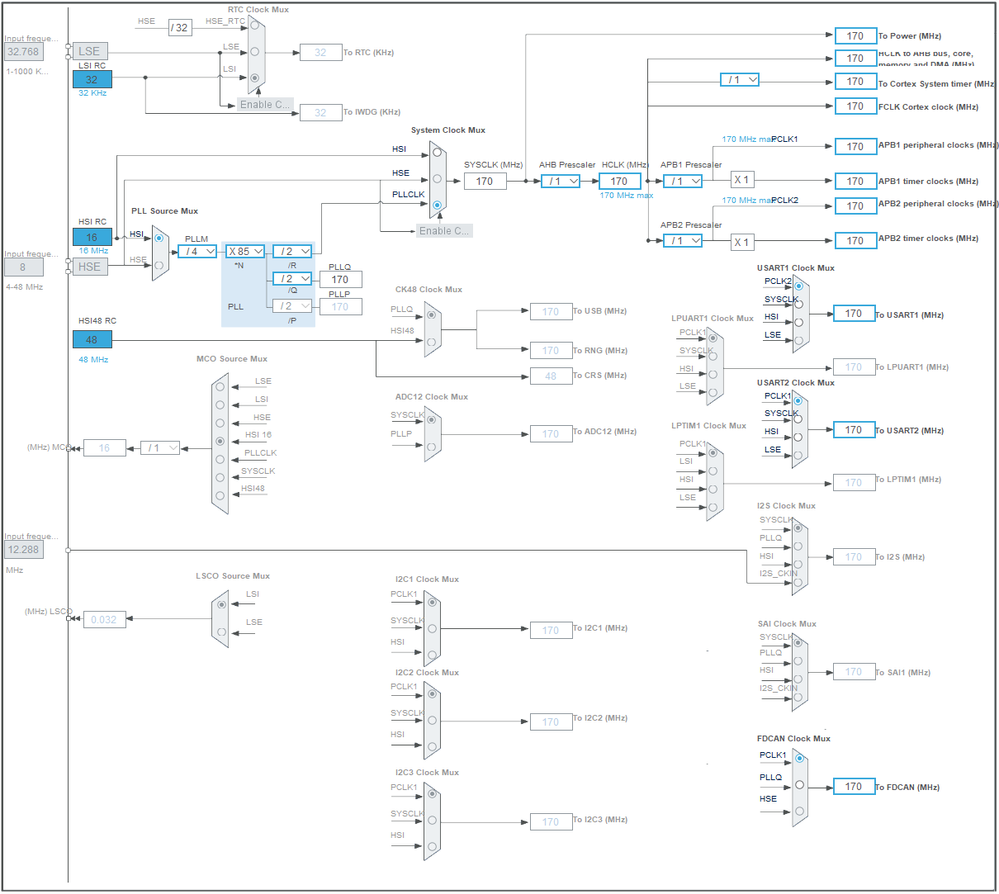Select HSE_RTC in RTC Clock Mux
This screenshot has width=999, height=894.
pyautogui.click(x=255, y=25)
